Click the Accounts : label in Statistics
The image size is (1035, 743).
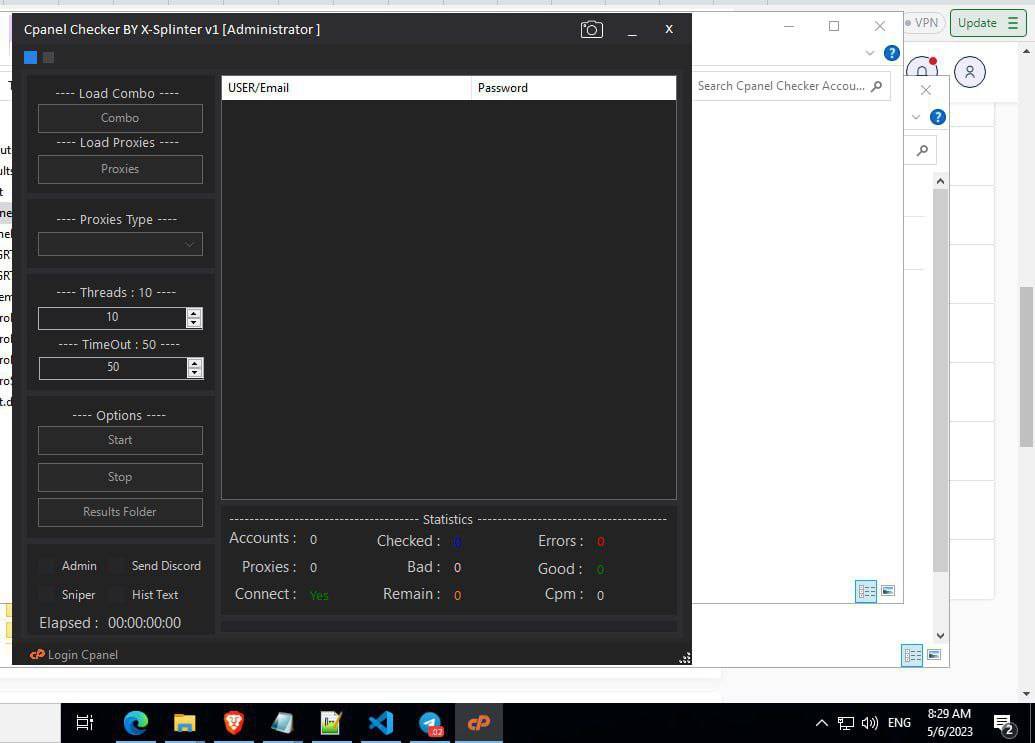(263, 538)
